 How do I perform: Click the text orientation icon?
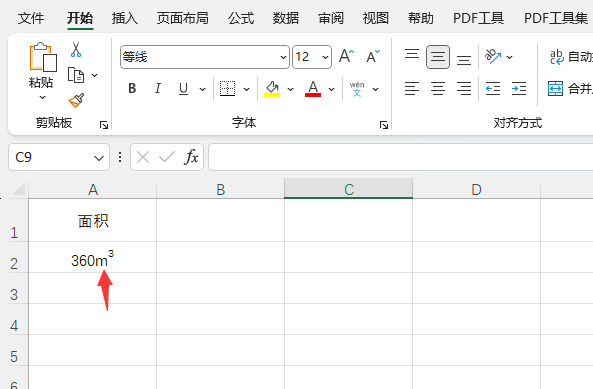point(493,57)
